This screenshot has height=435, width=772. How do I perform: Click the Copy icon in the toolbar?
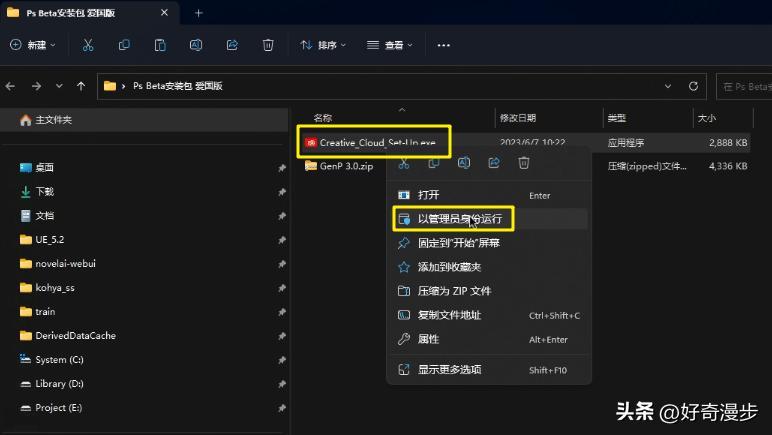pyautogui.click(x=124, y=45)
